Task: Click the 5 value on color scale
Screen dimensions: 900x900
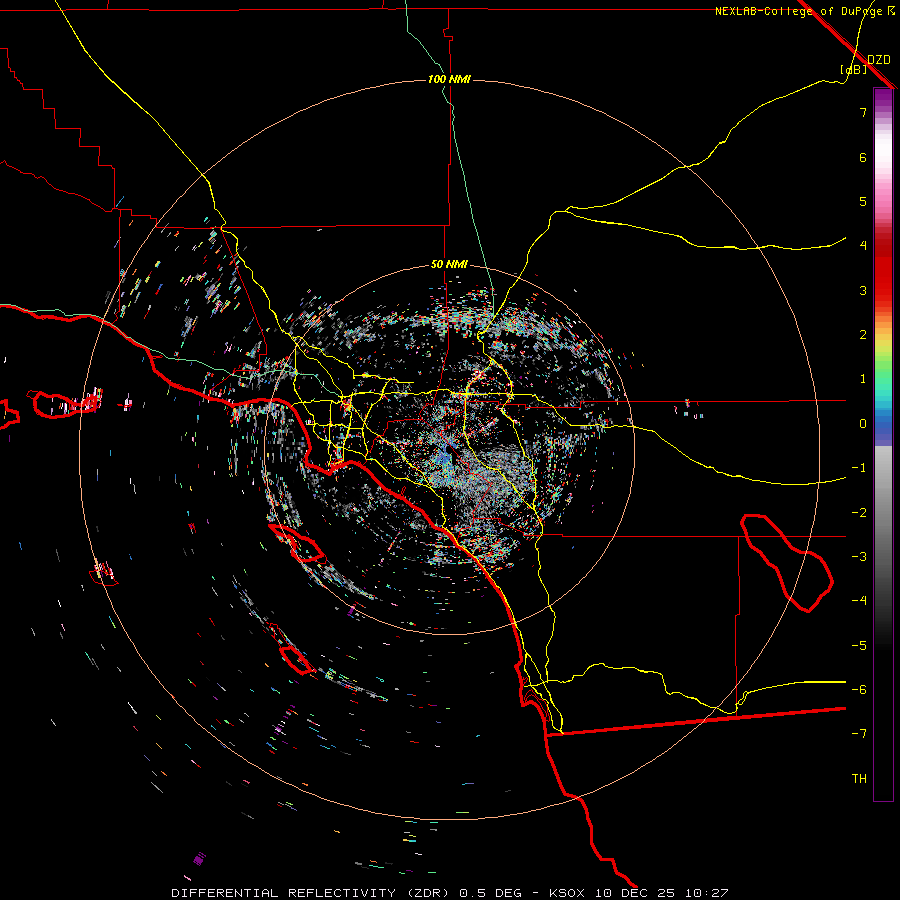Action: [x=863, y=201]
